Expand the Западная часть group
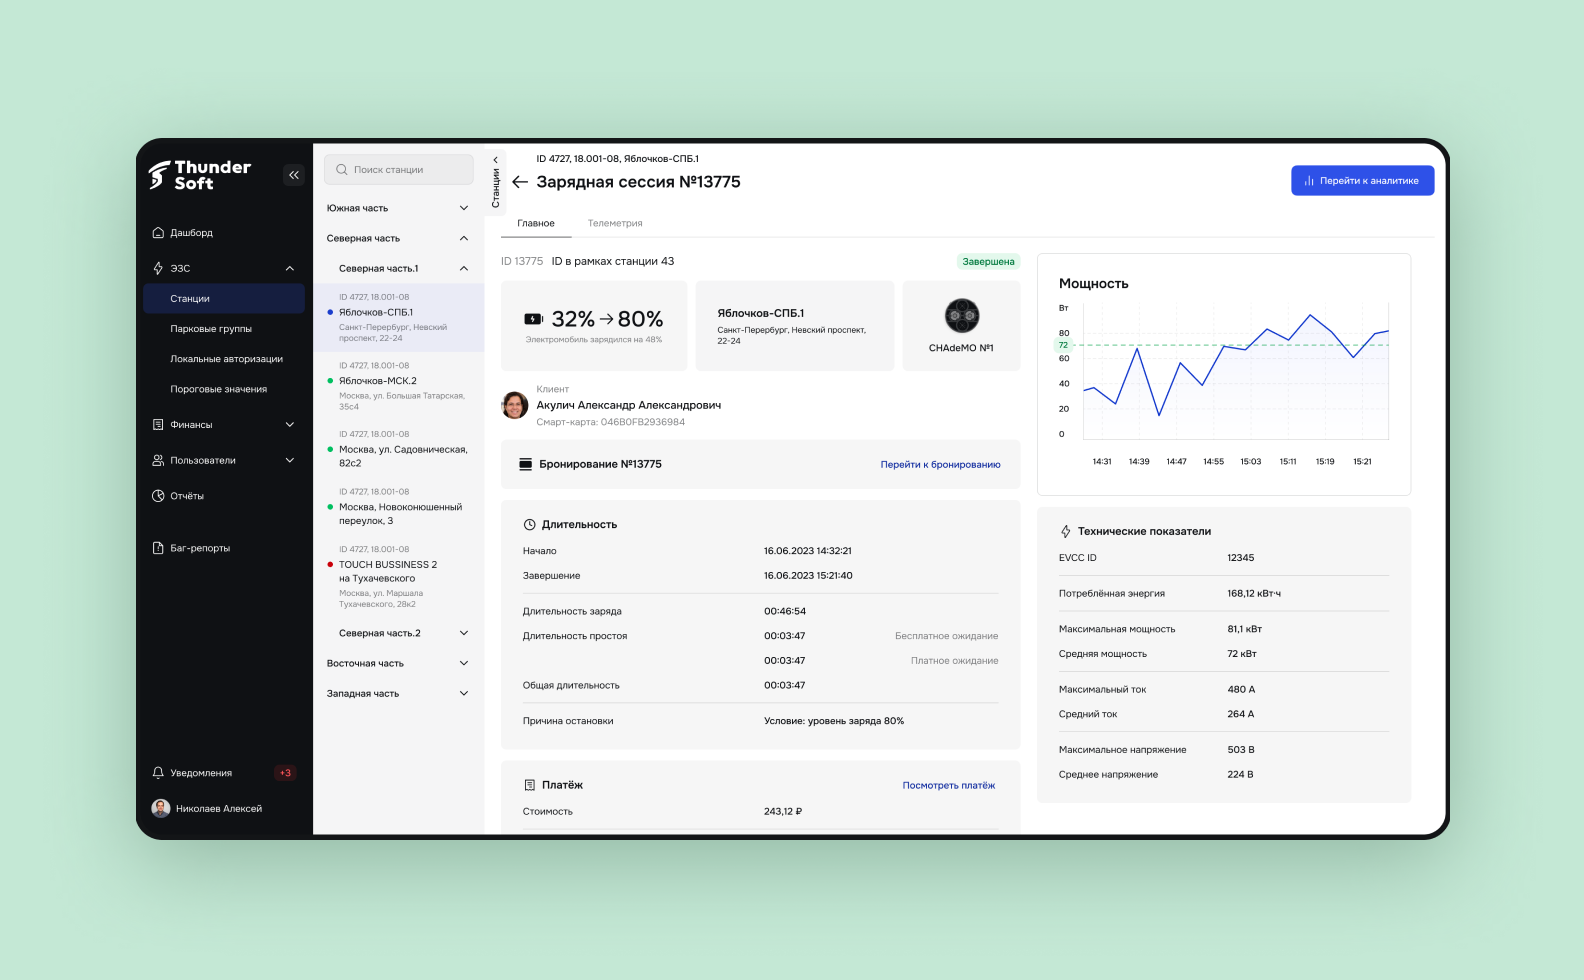 pyautogui.click(x=464, y=693)
